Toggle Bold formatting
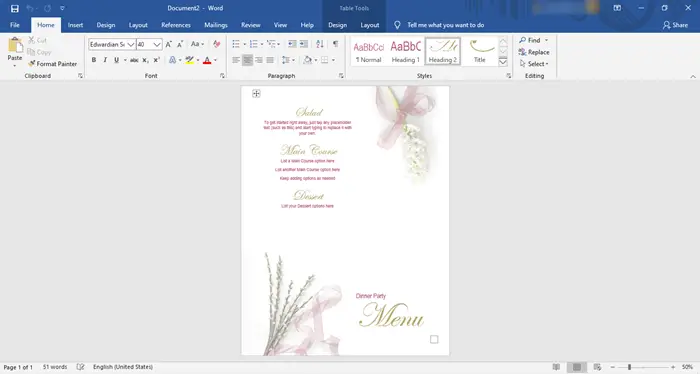The height and width of the screenshot is (374, 700). [94, 60]
